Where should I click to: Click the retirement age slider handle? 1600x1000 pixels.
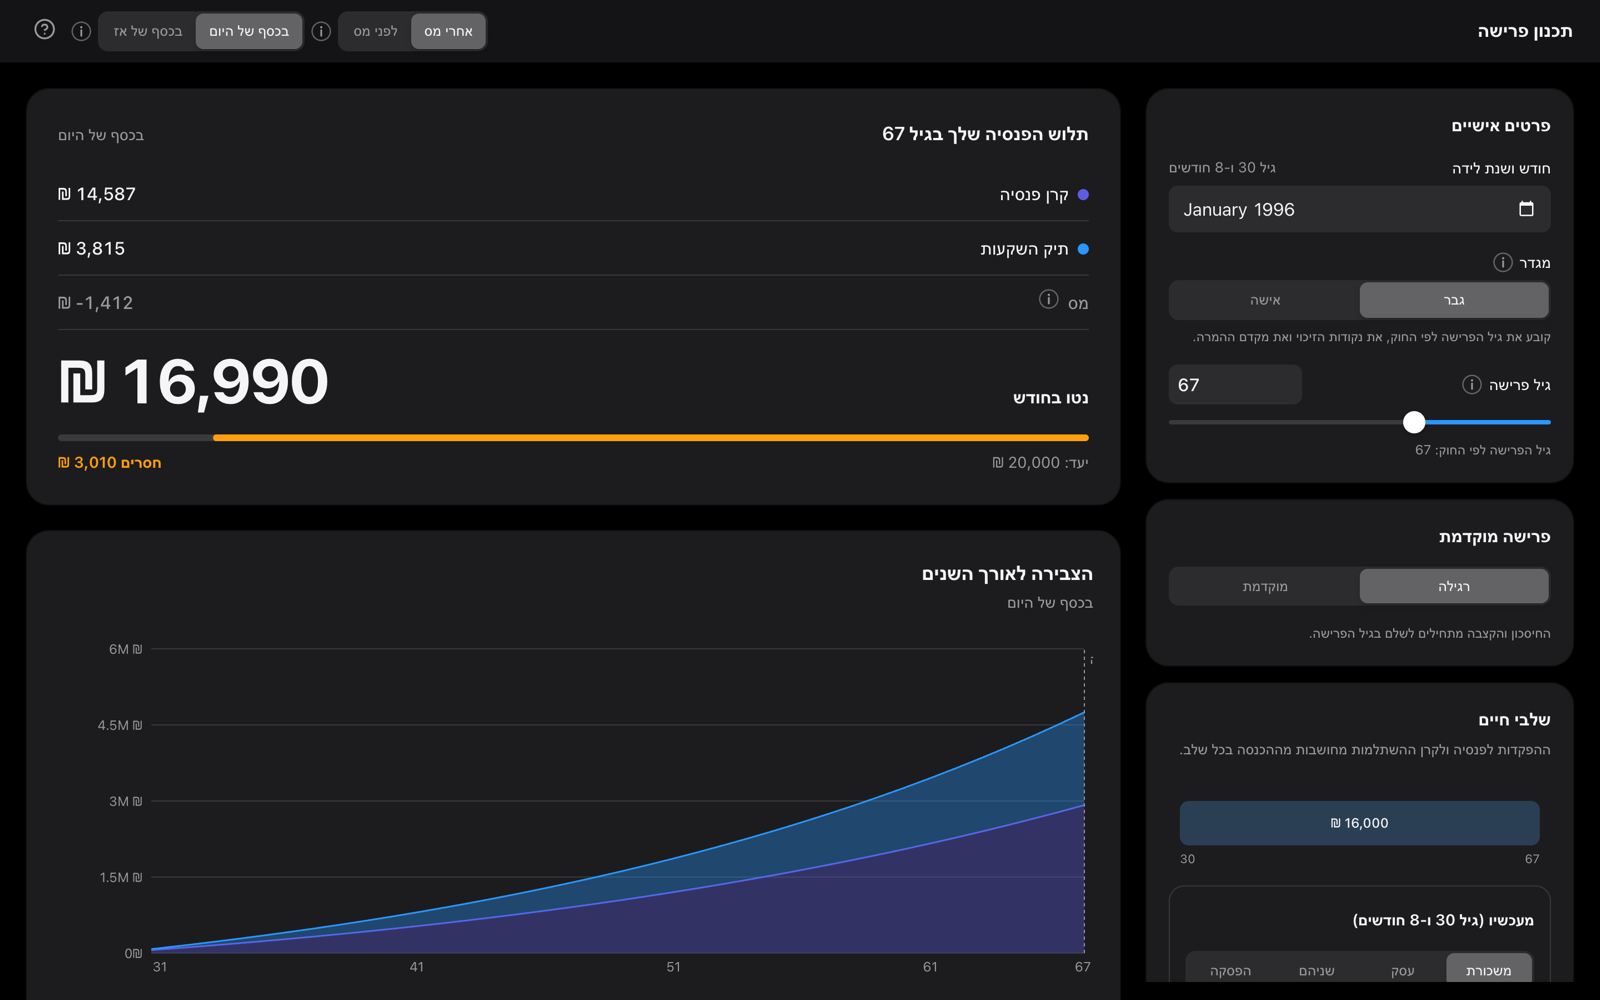[x=1414, y=422]
